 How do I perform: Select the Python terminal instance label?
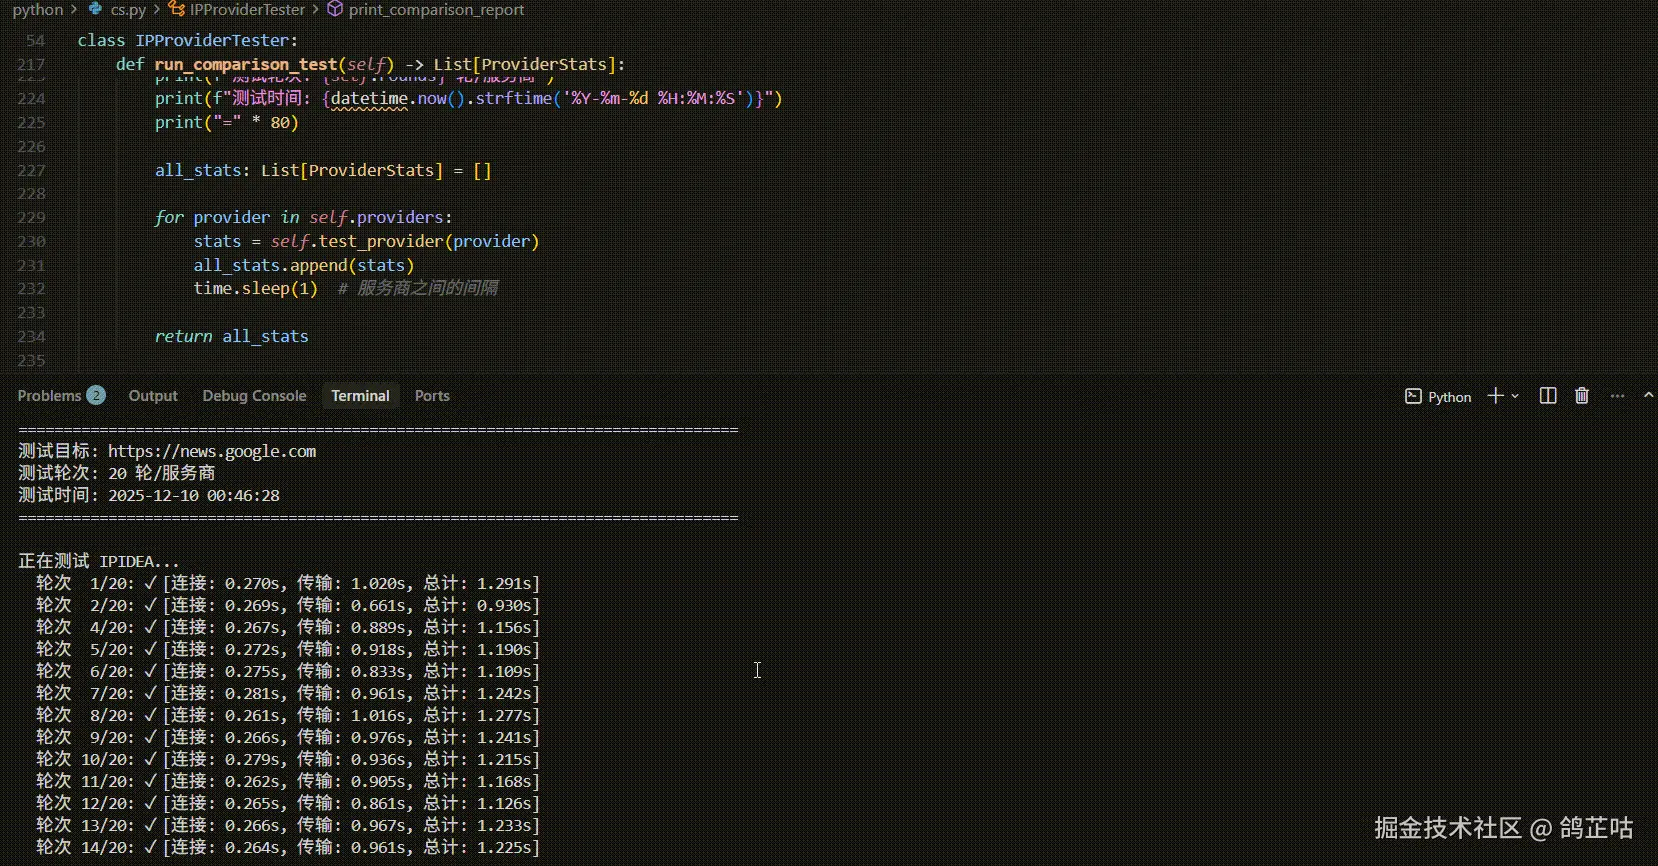pos(1438,396)
